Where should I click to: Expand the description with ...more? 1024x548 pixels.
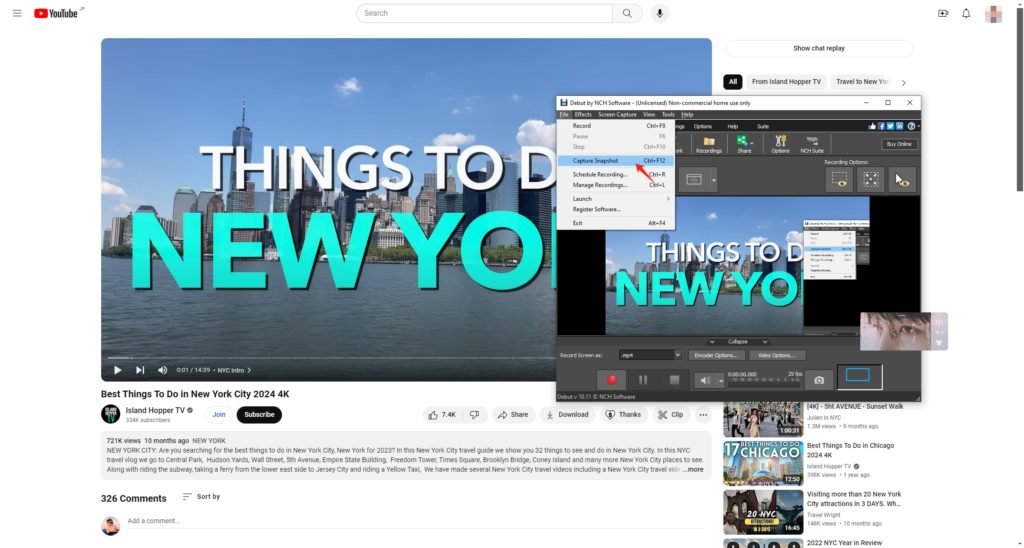coord(693,470)
